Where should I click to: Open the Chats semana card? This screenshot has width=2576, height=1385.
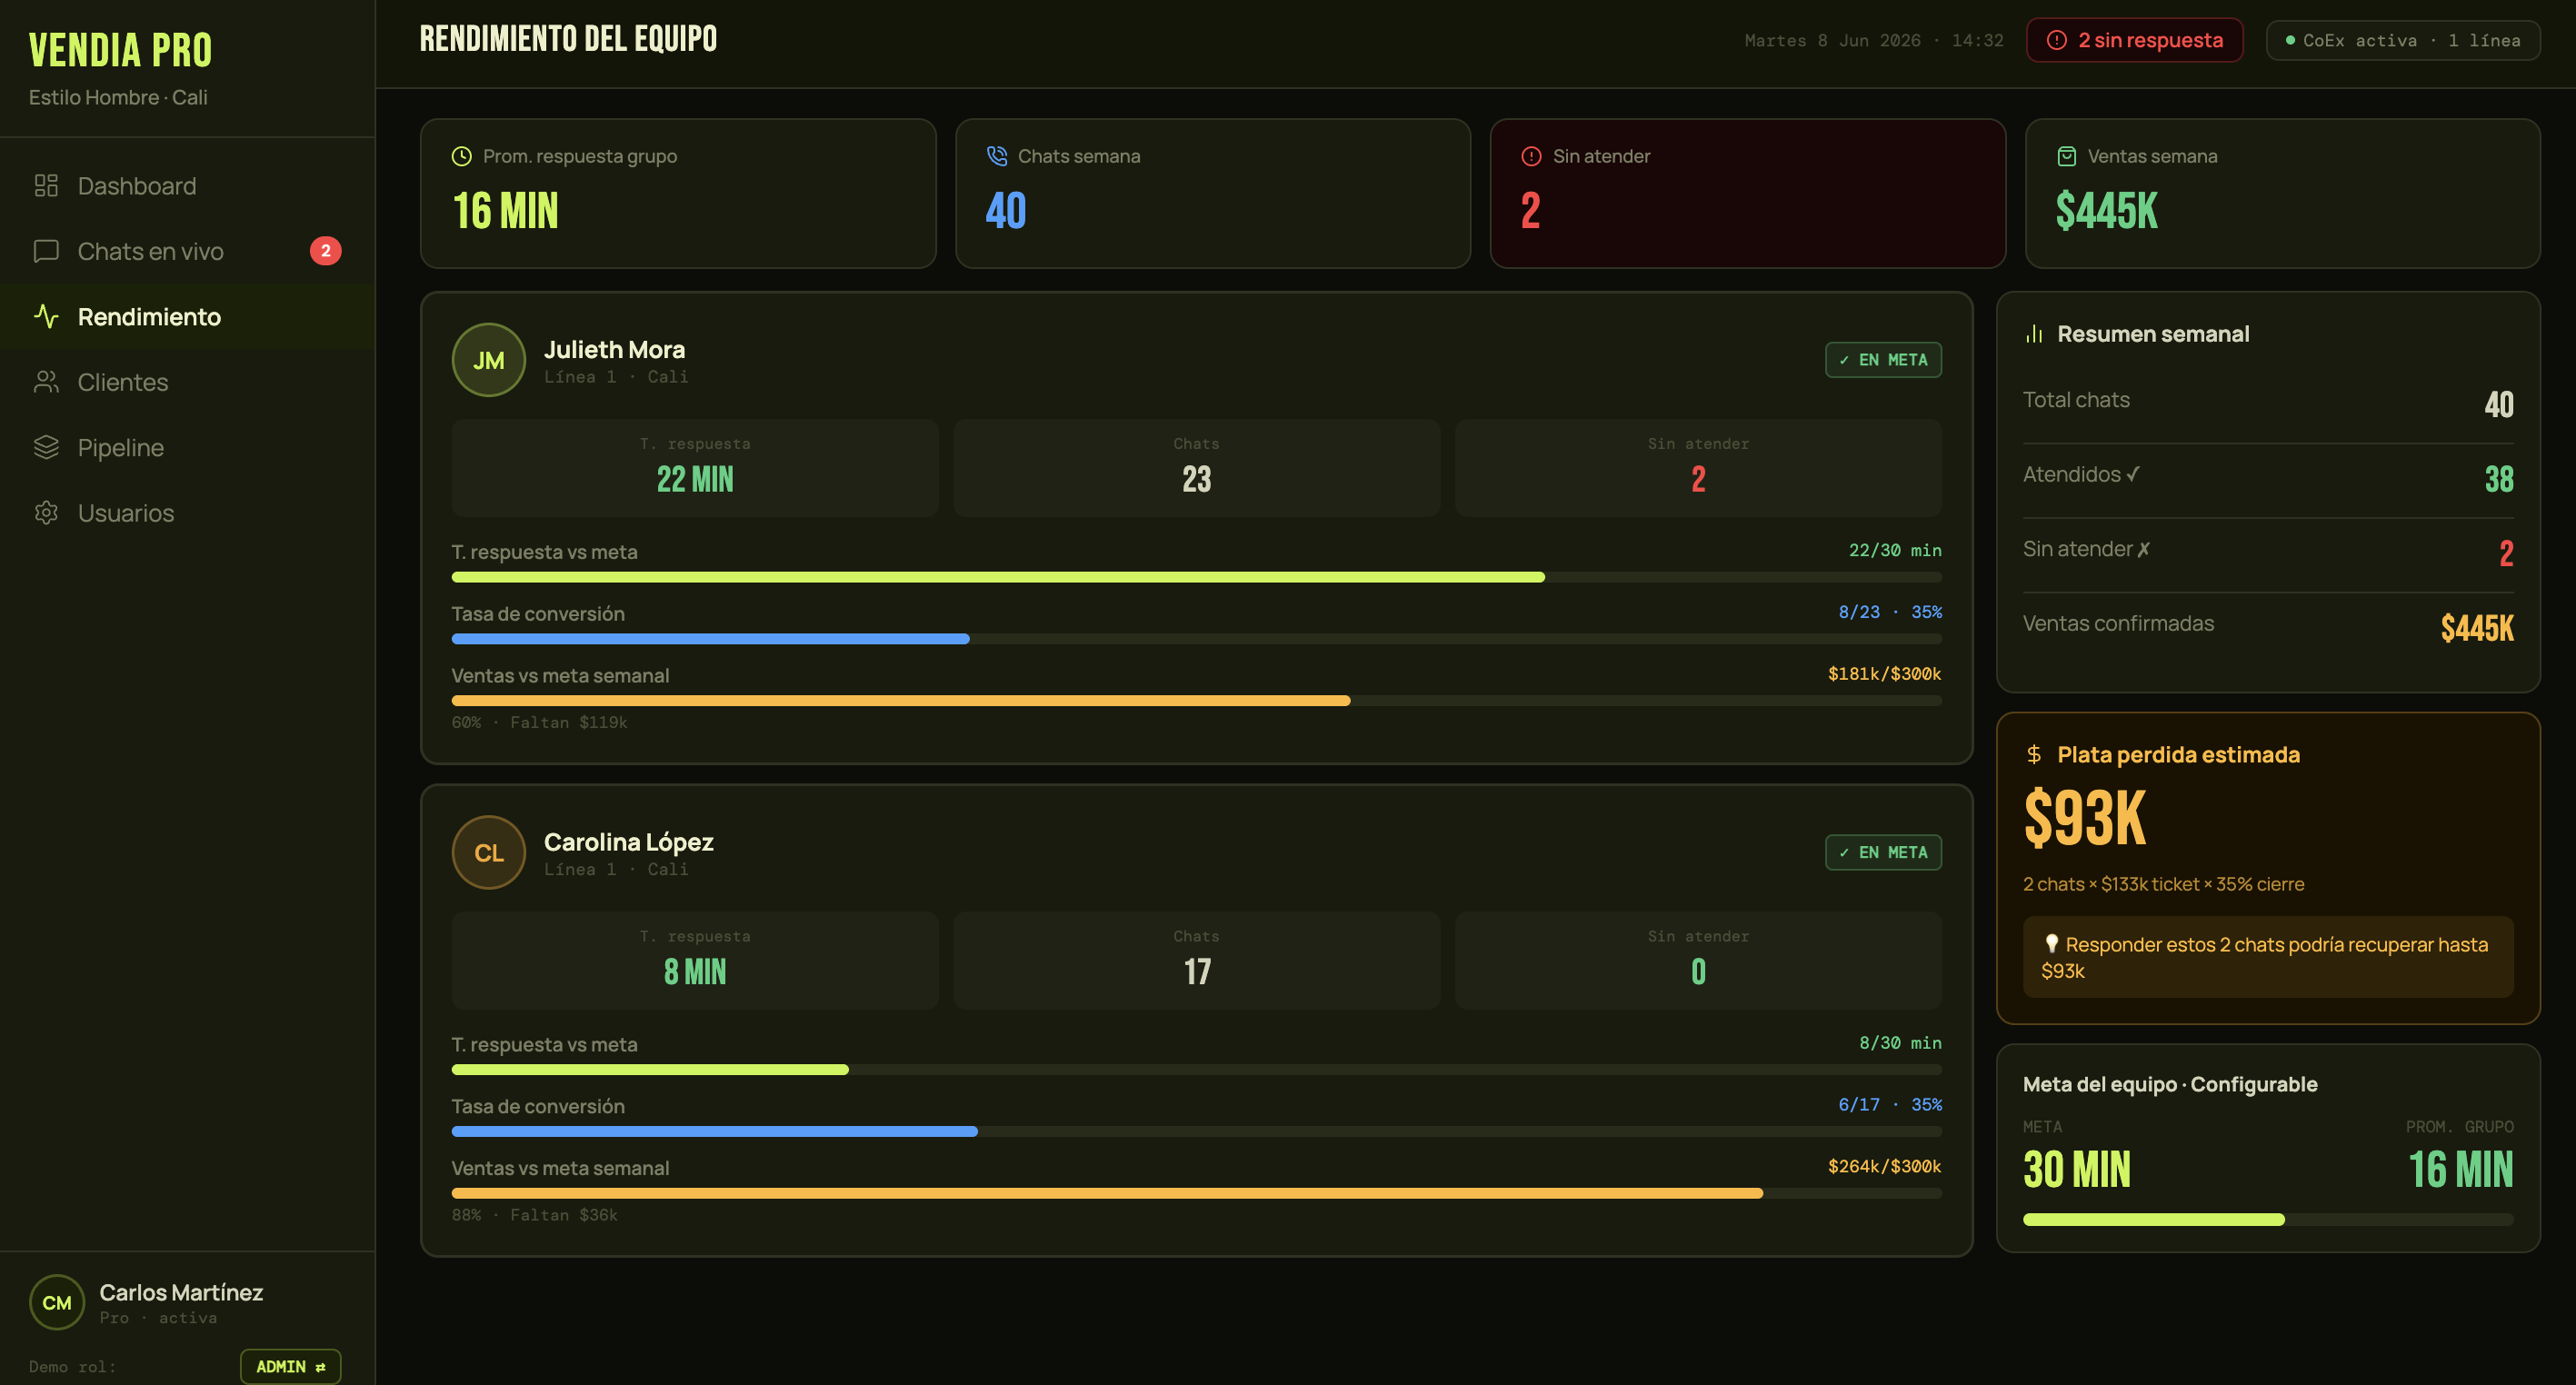1213,194
